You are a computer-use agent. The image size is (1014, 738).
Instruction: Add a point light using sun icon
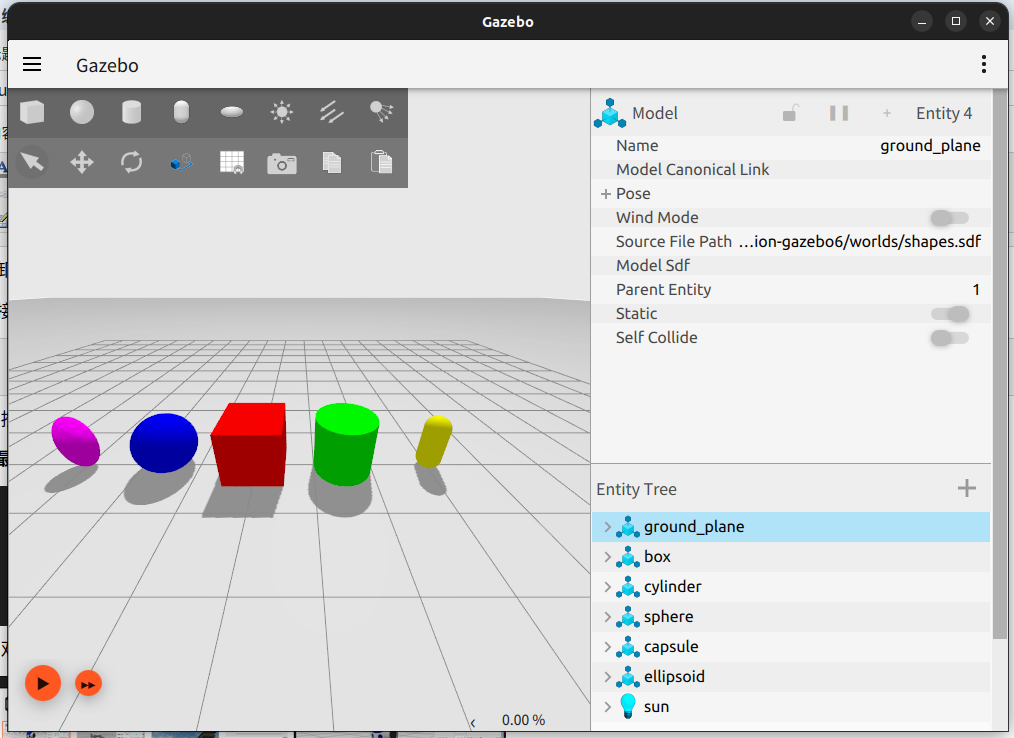[x=281, y=112]
